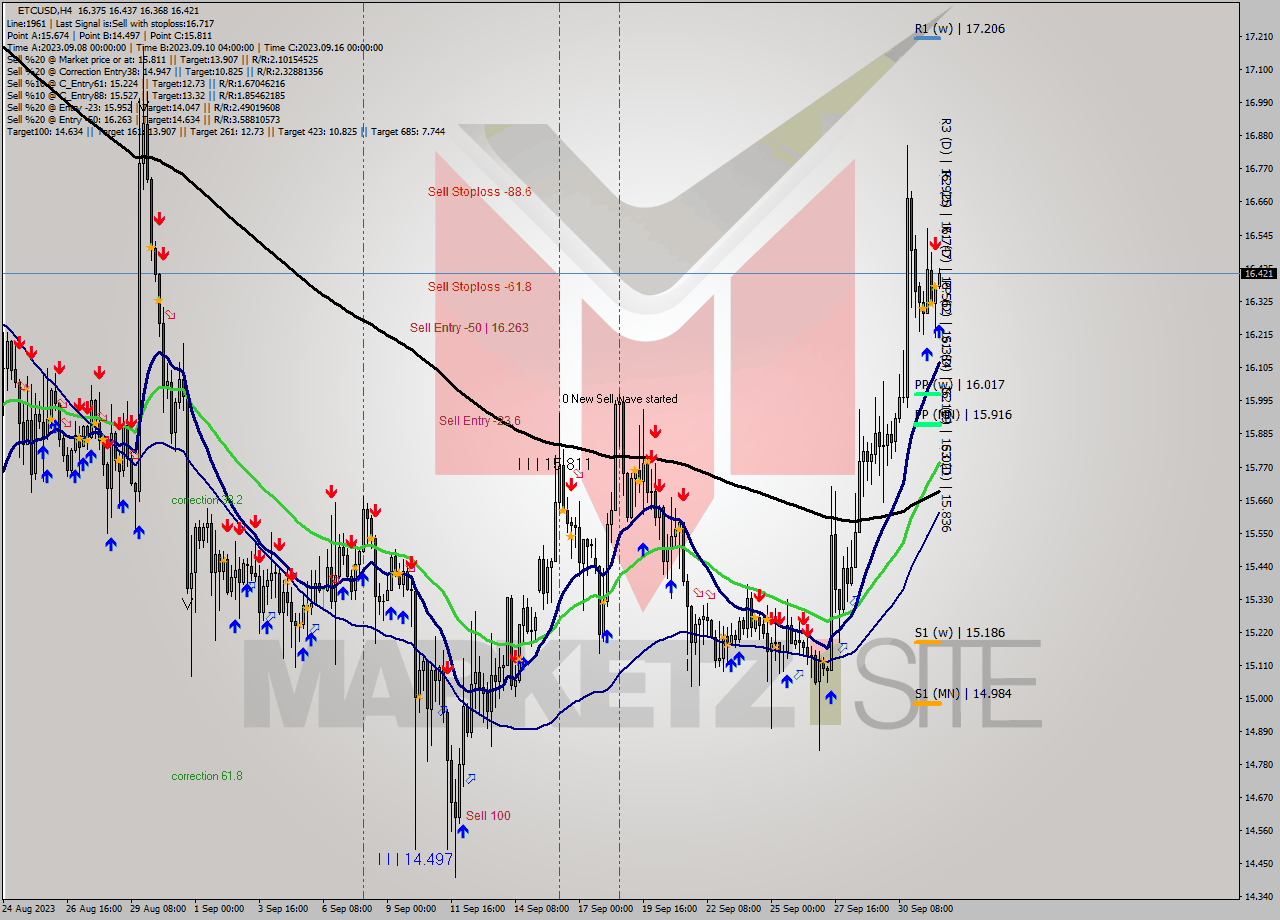Select the Target100: 14.634 targets line

pos(226,131)
